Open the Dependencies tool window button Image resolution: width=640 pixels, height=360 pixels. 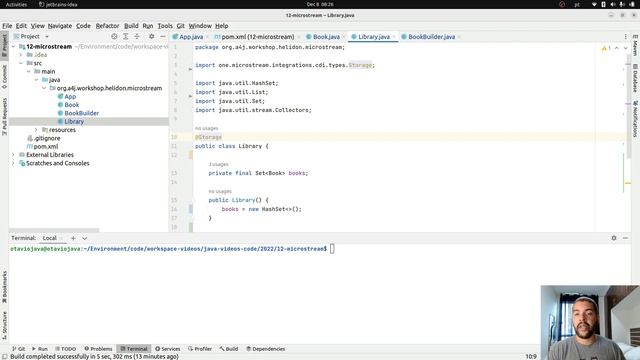pyautogui.click(x=265, y=349)
